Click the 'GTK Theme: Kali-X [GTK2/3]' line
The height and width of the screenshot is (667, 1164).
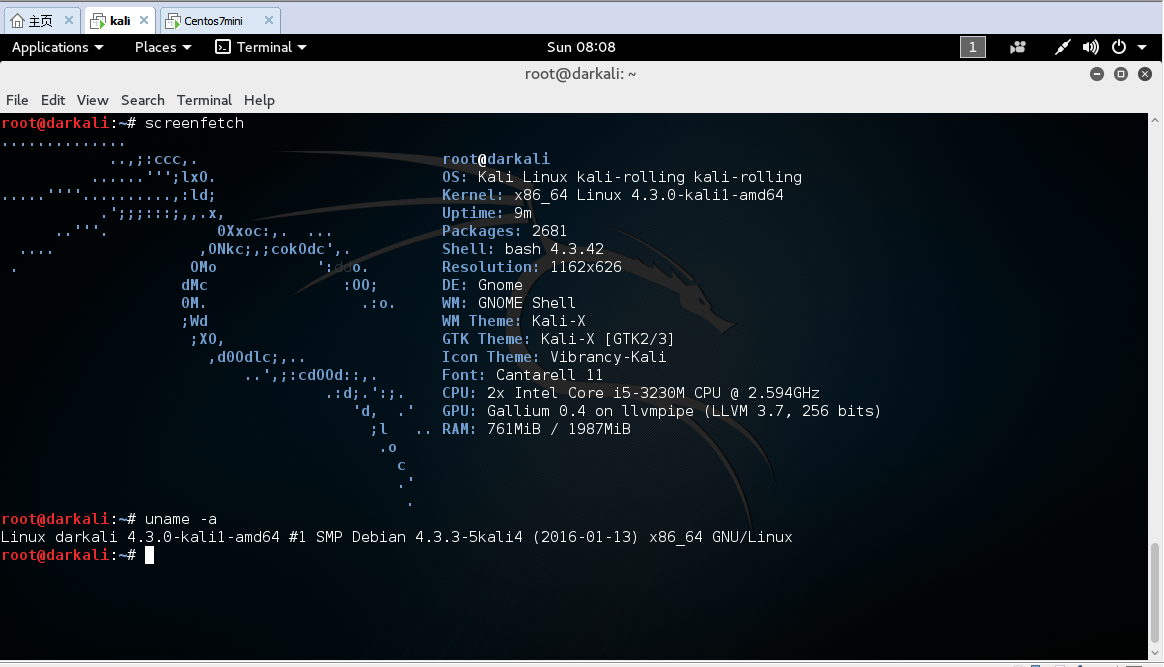coord(558,339)
